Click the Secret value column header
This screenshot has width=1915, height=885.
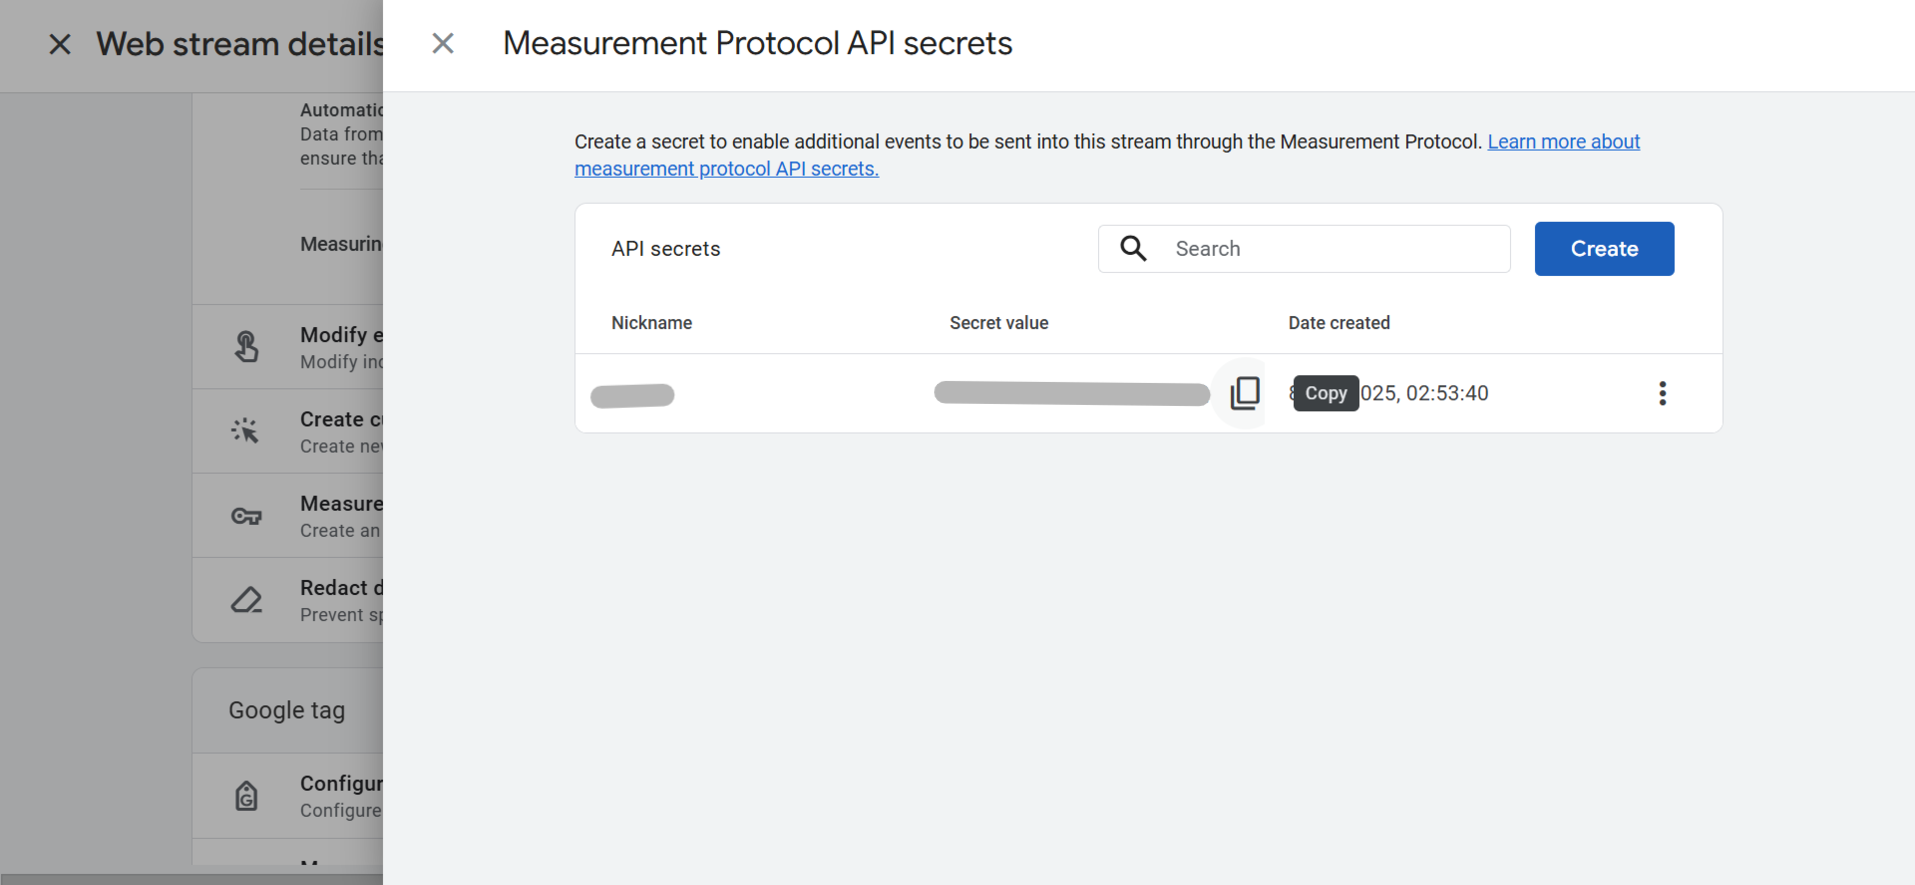pyautogui.click(x=998, y=323)
